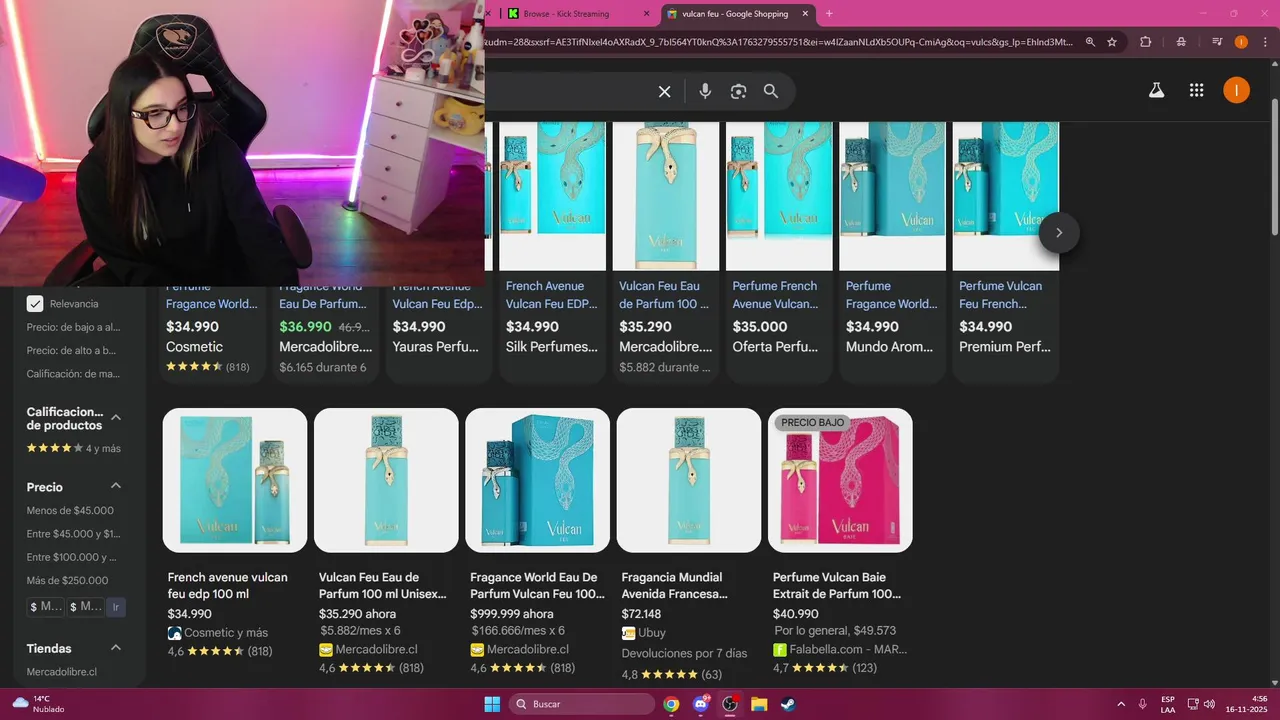Open the Google apps grid
This screenshot has height=720, width=1280.
(x=1196, y=91)
